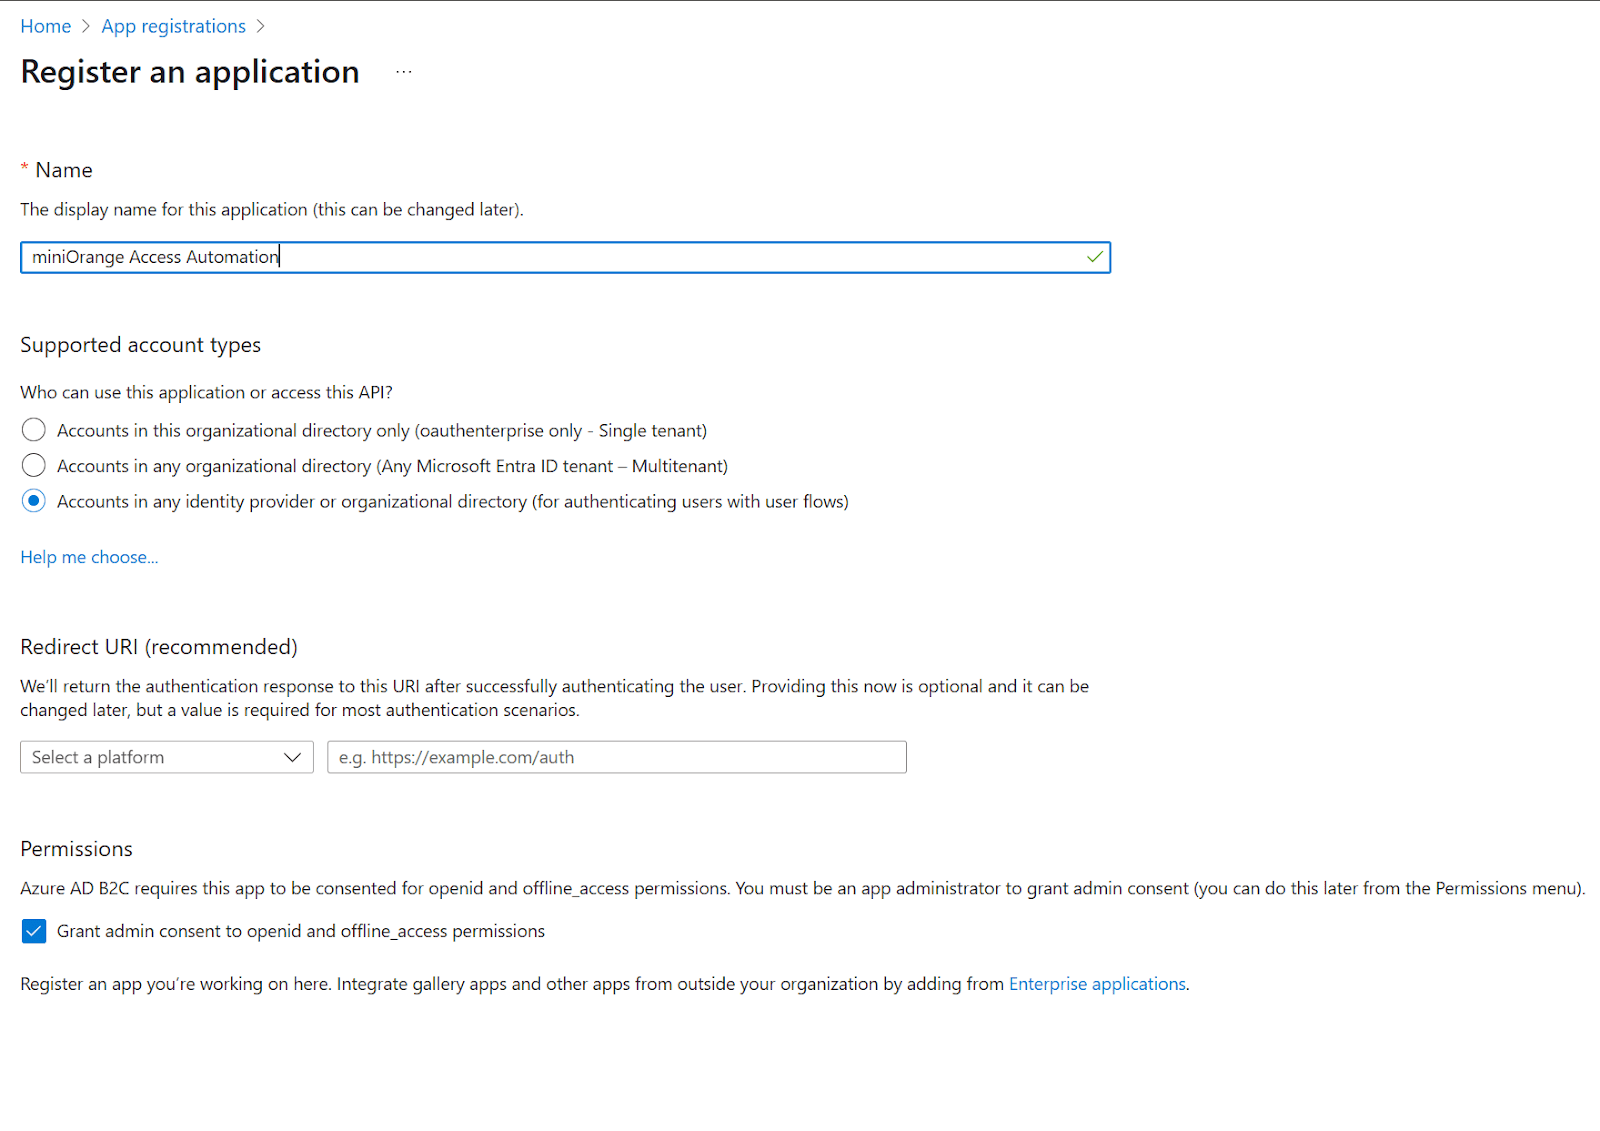Viewport: 1600px width, 1131px height.
Task: Click the Permissions section heading
Action: pyautogui.click(x=77, y=849)
